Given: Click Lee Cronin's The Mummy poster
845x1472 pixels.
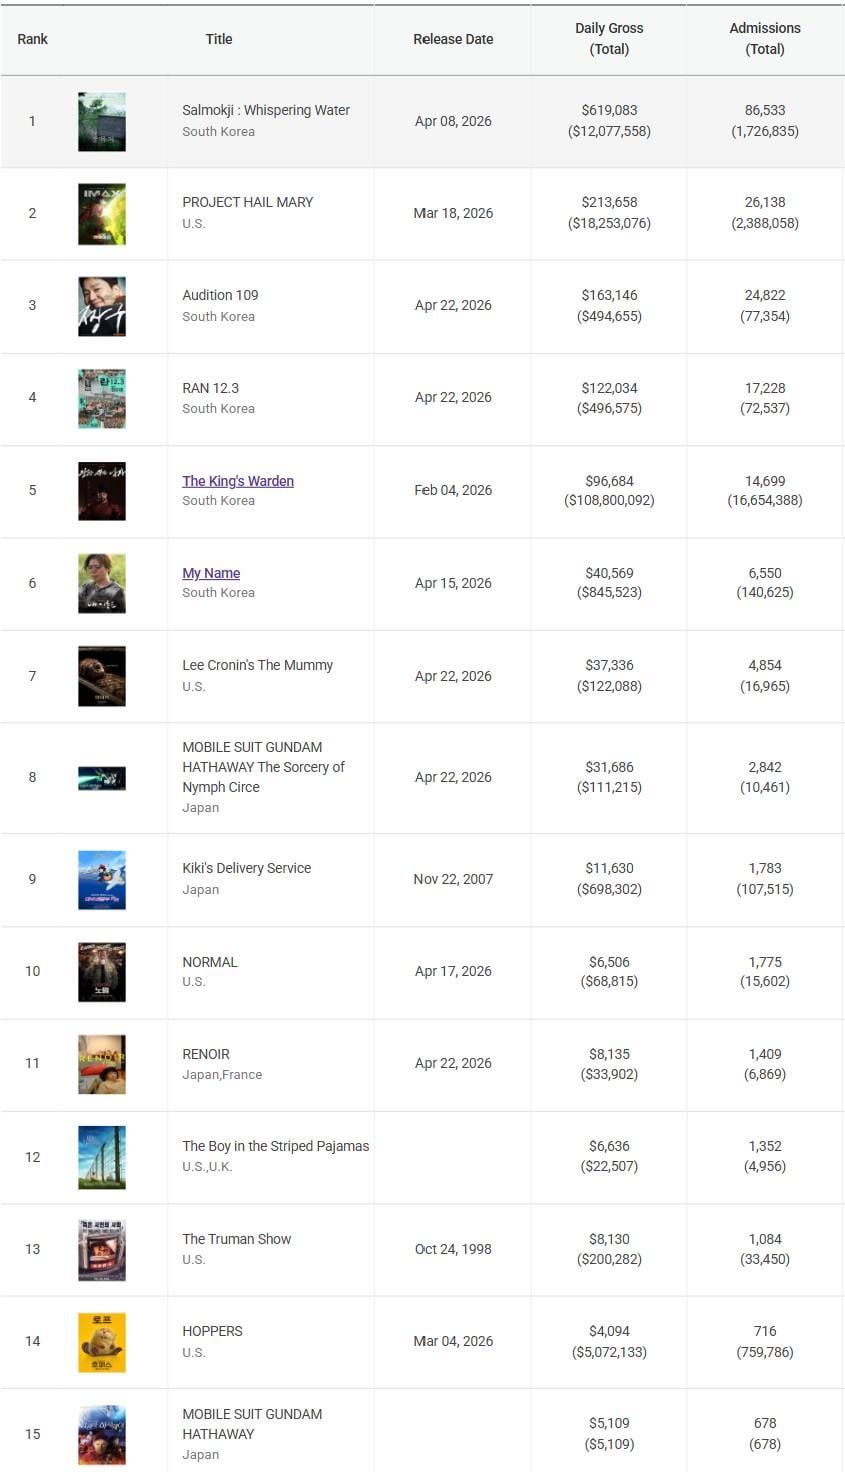Looking at the screenshot, I should tap(102, 676).
